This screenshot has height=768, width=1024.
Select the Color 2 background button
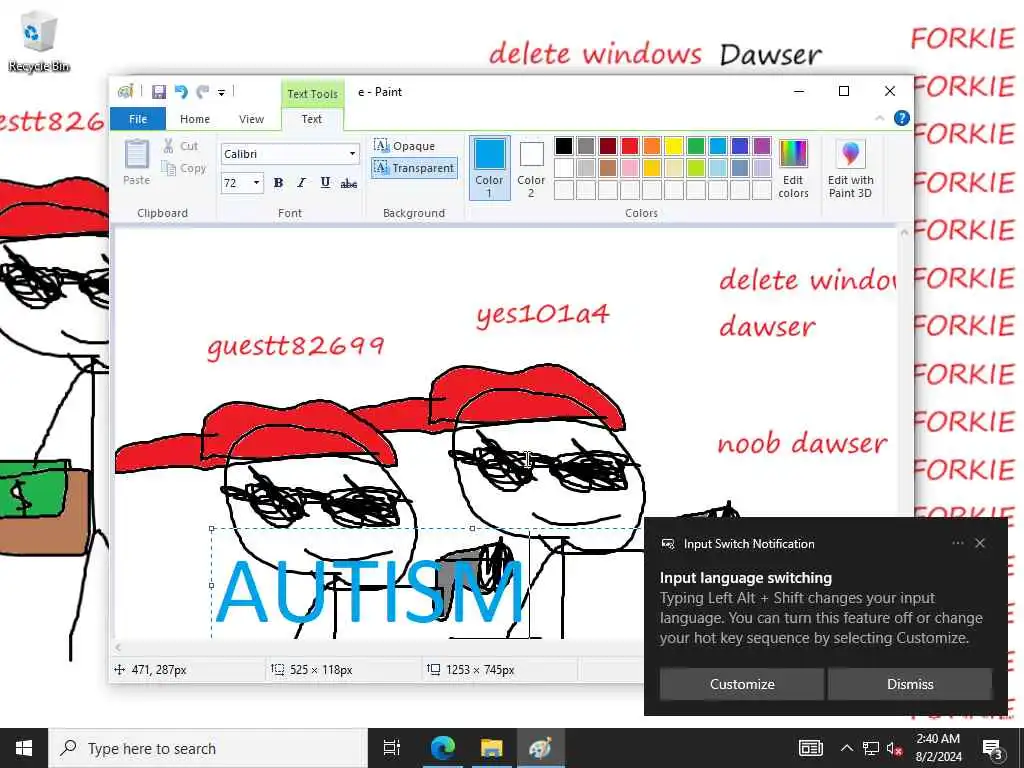tap(531, 168)
